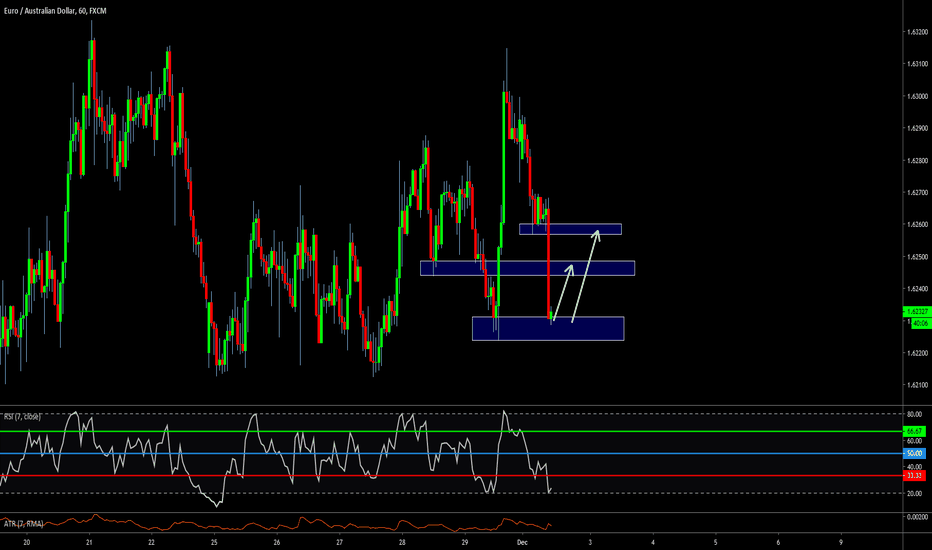Screen dimensions: 932x550
Task: Click the 9 date on time axis
Action: pyautogui.click(x=841, y=542)
